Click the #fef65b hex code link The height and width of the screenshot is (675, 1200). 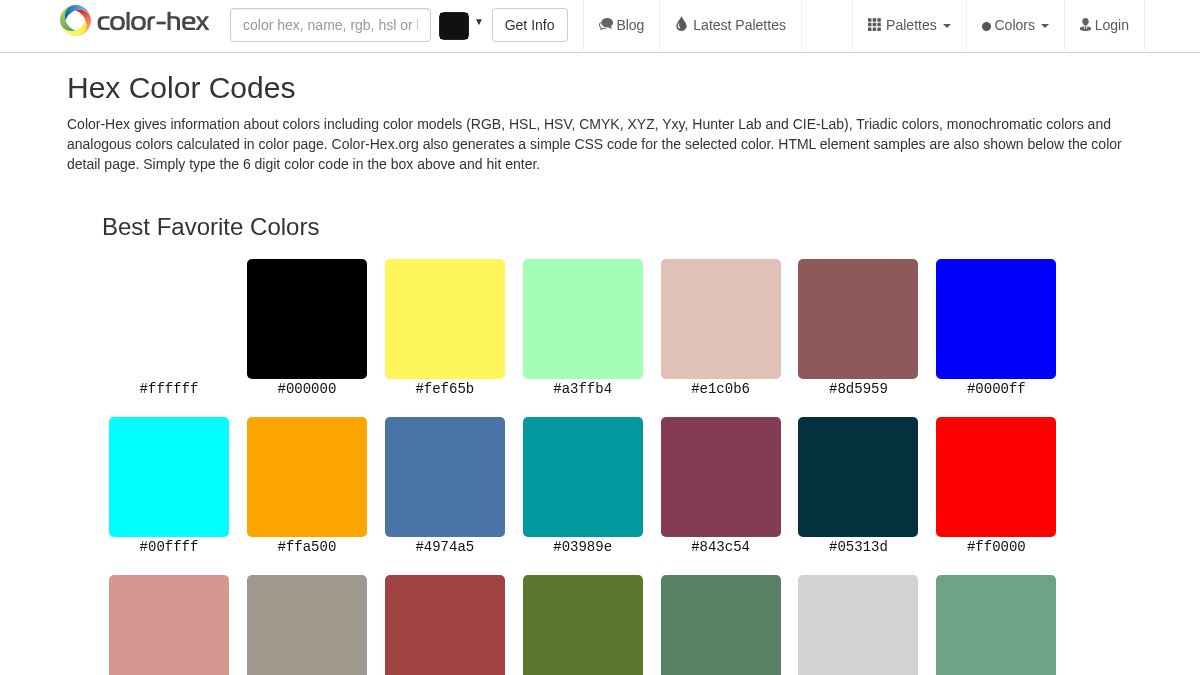point(445,389)
